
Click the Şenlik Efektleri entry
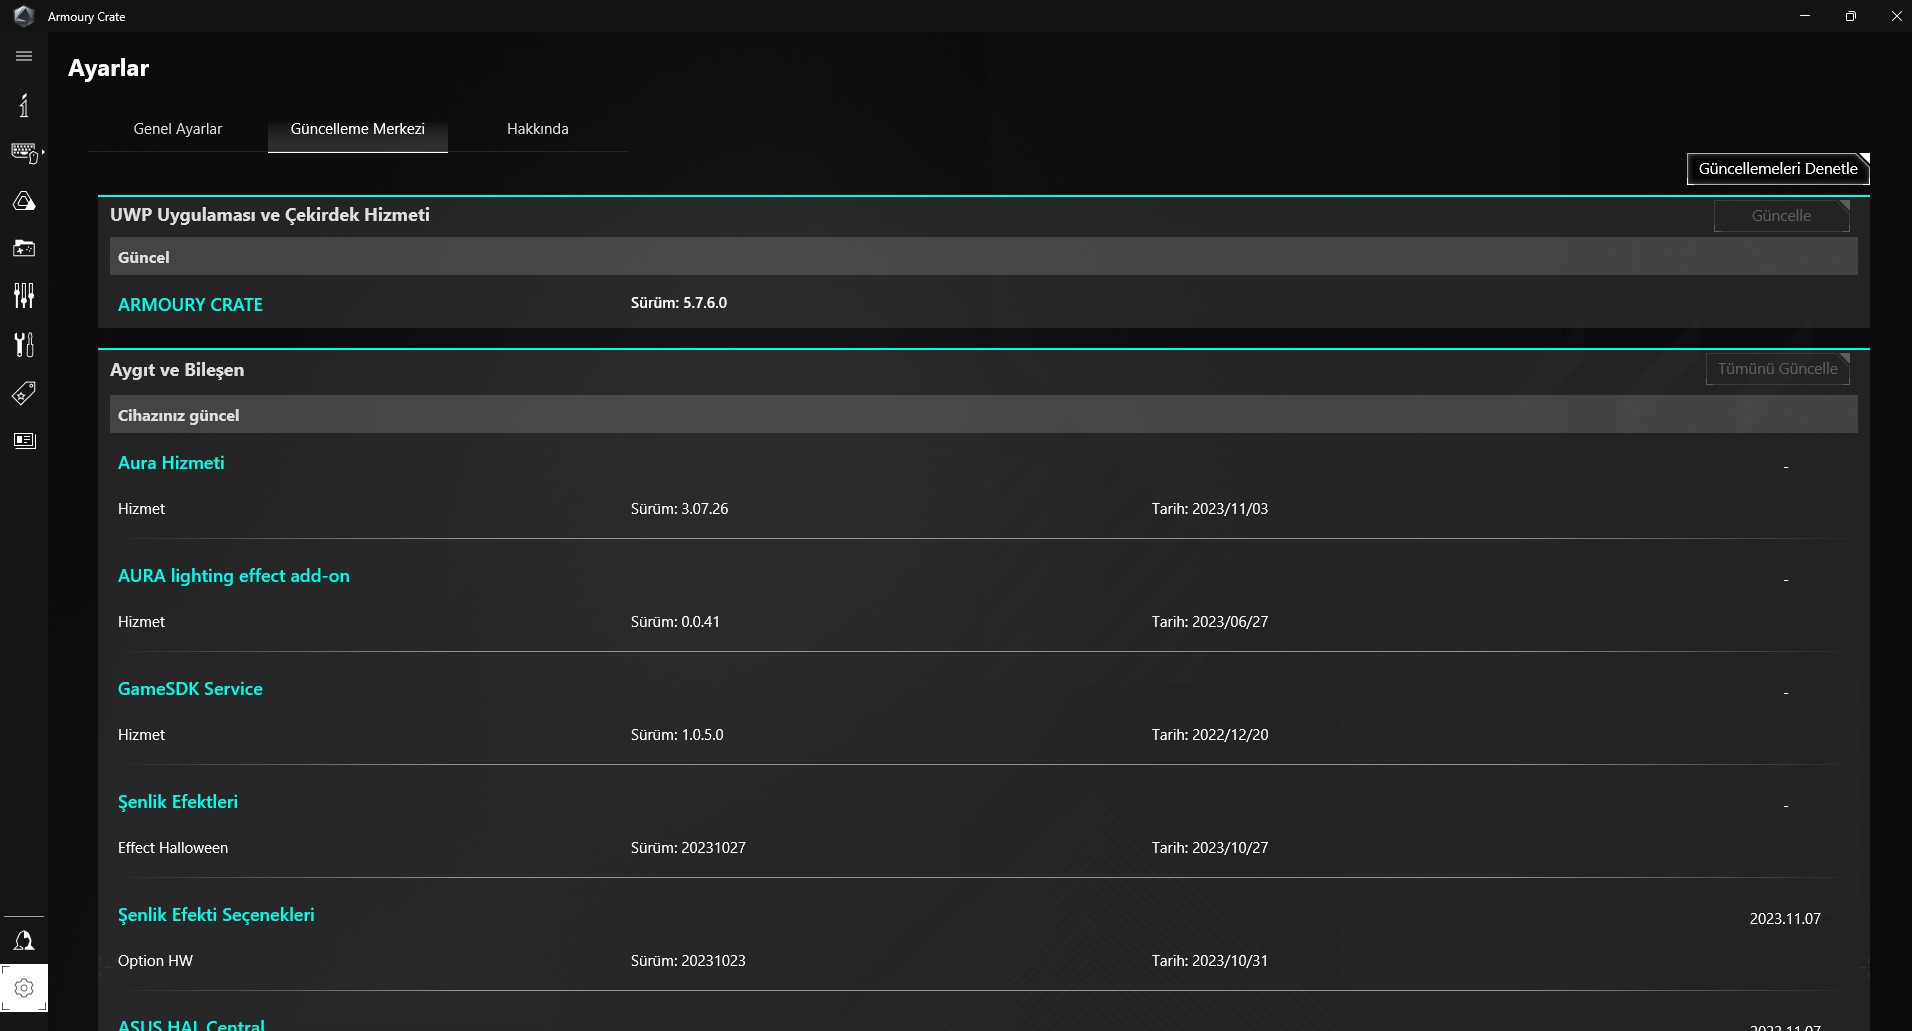click(x=178, y=802)
